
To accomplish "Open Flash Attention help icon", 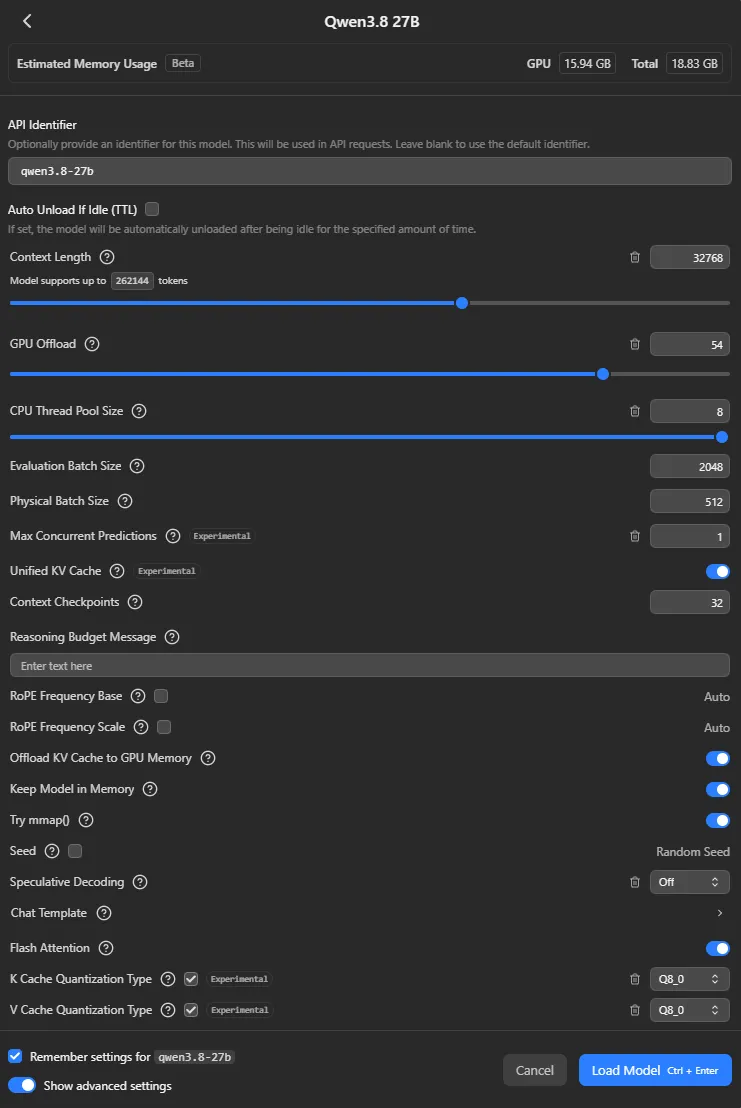I will point(106,948).
